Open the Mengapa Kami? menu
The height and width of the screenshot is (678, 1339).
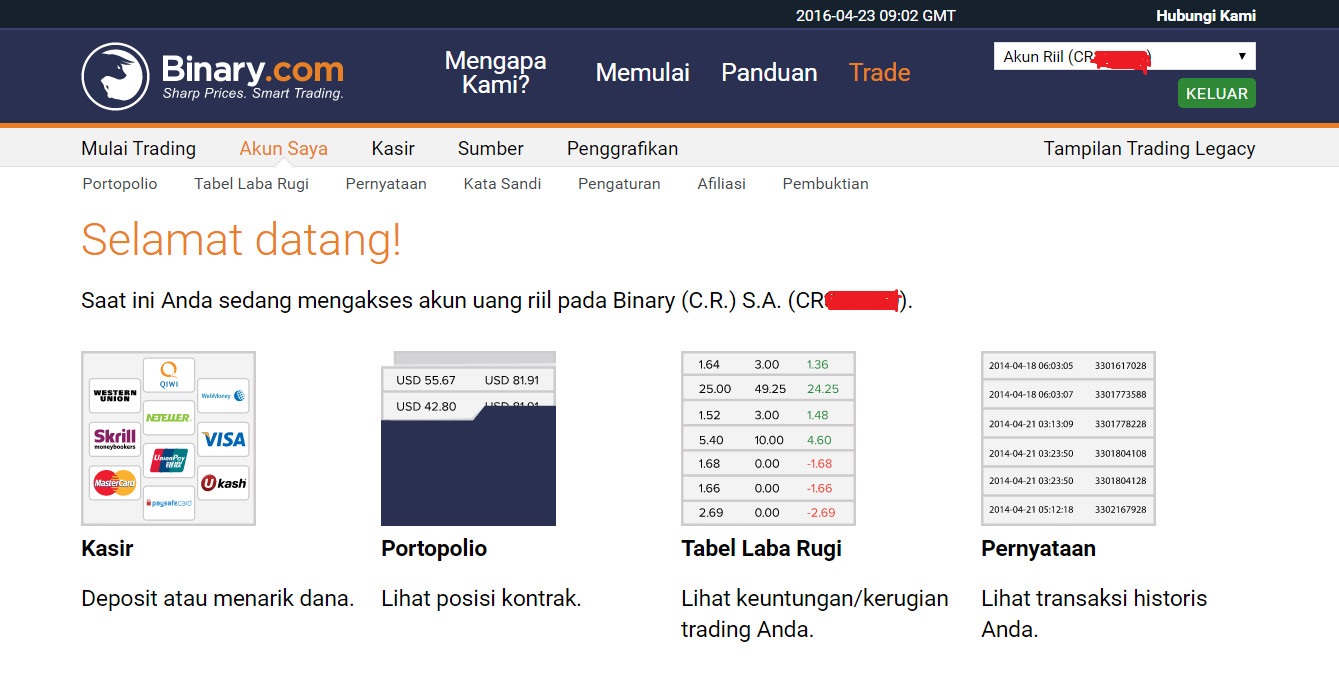(x=496, y=72)
